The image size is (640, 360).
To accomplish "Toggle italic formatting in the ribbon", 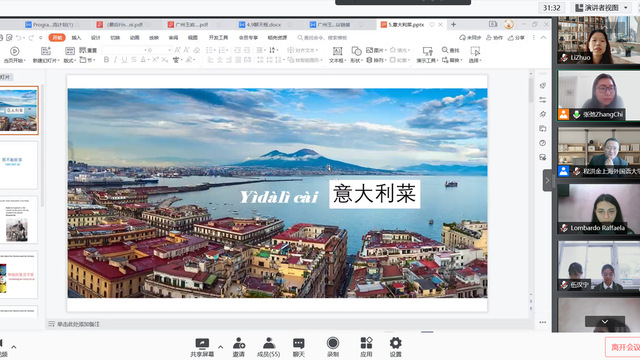I will [116, 60].
